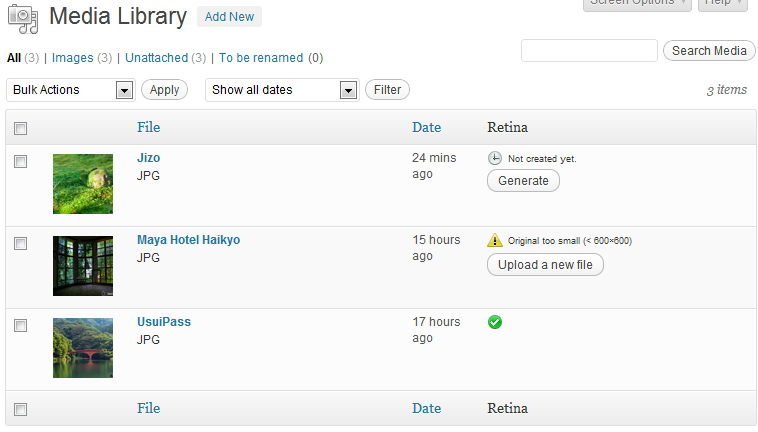Click the Add New link

click(228, 17)
